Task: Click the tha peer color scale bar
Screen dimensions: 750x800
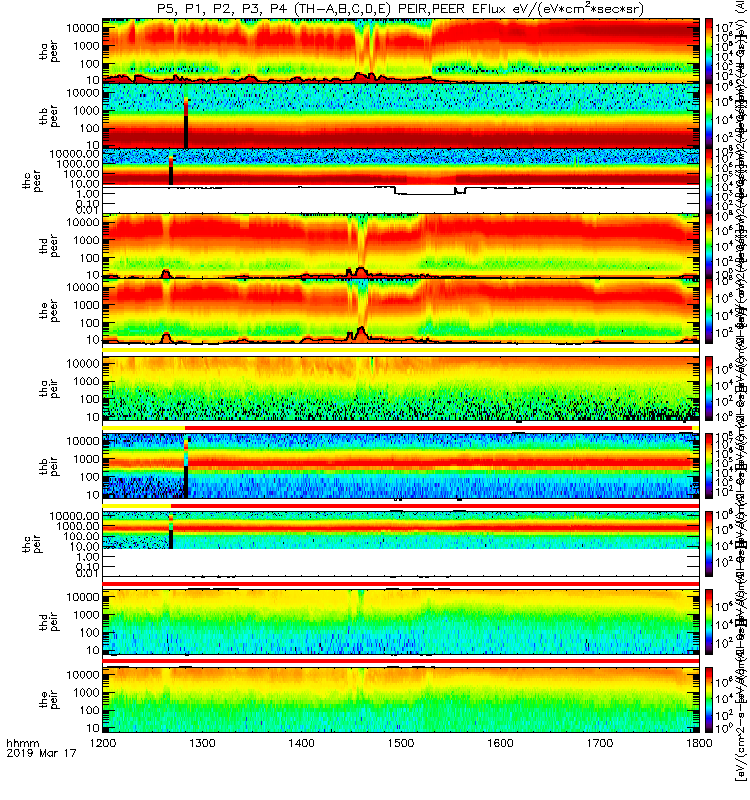Action: 709,50
